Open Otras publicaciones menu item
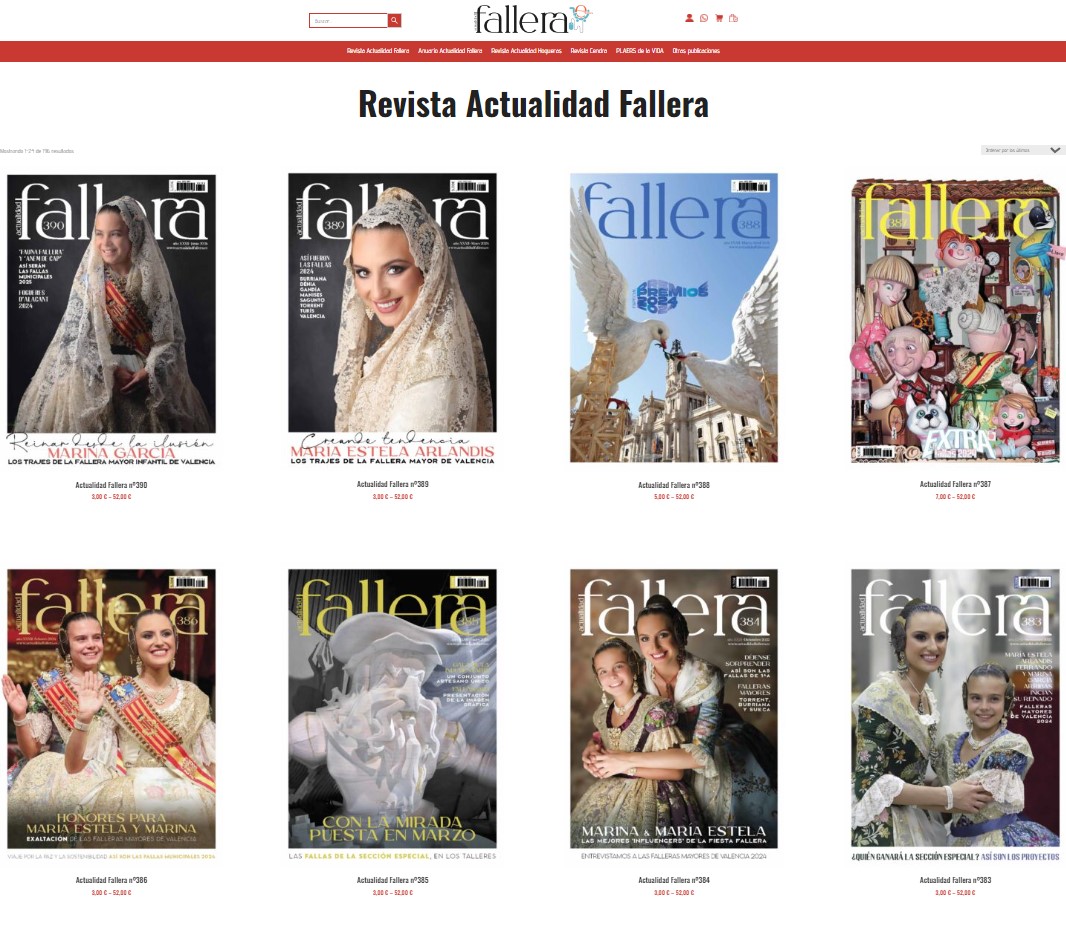The width and height of the screenshot is (1066, 936). [x=696, y=51]
